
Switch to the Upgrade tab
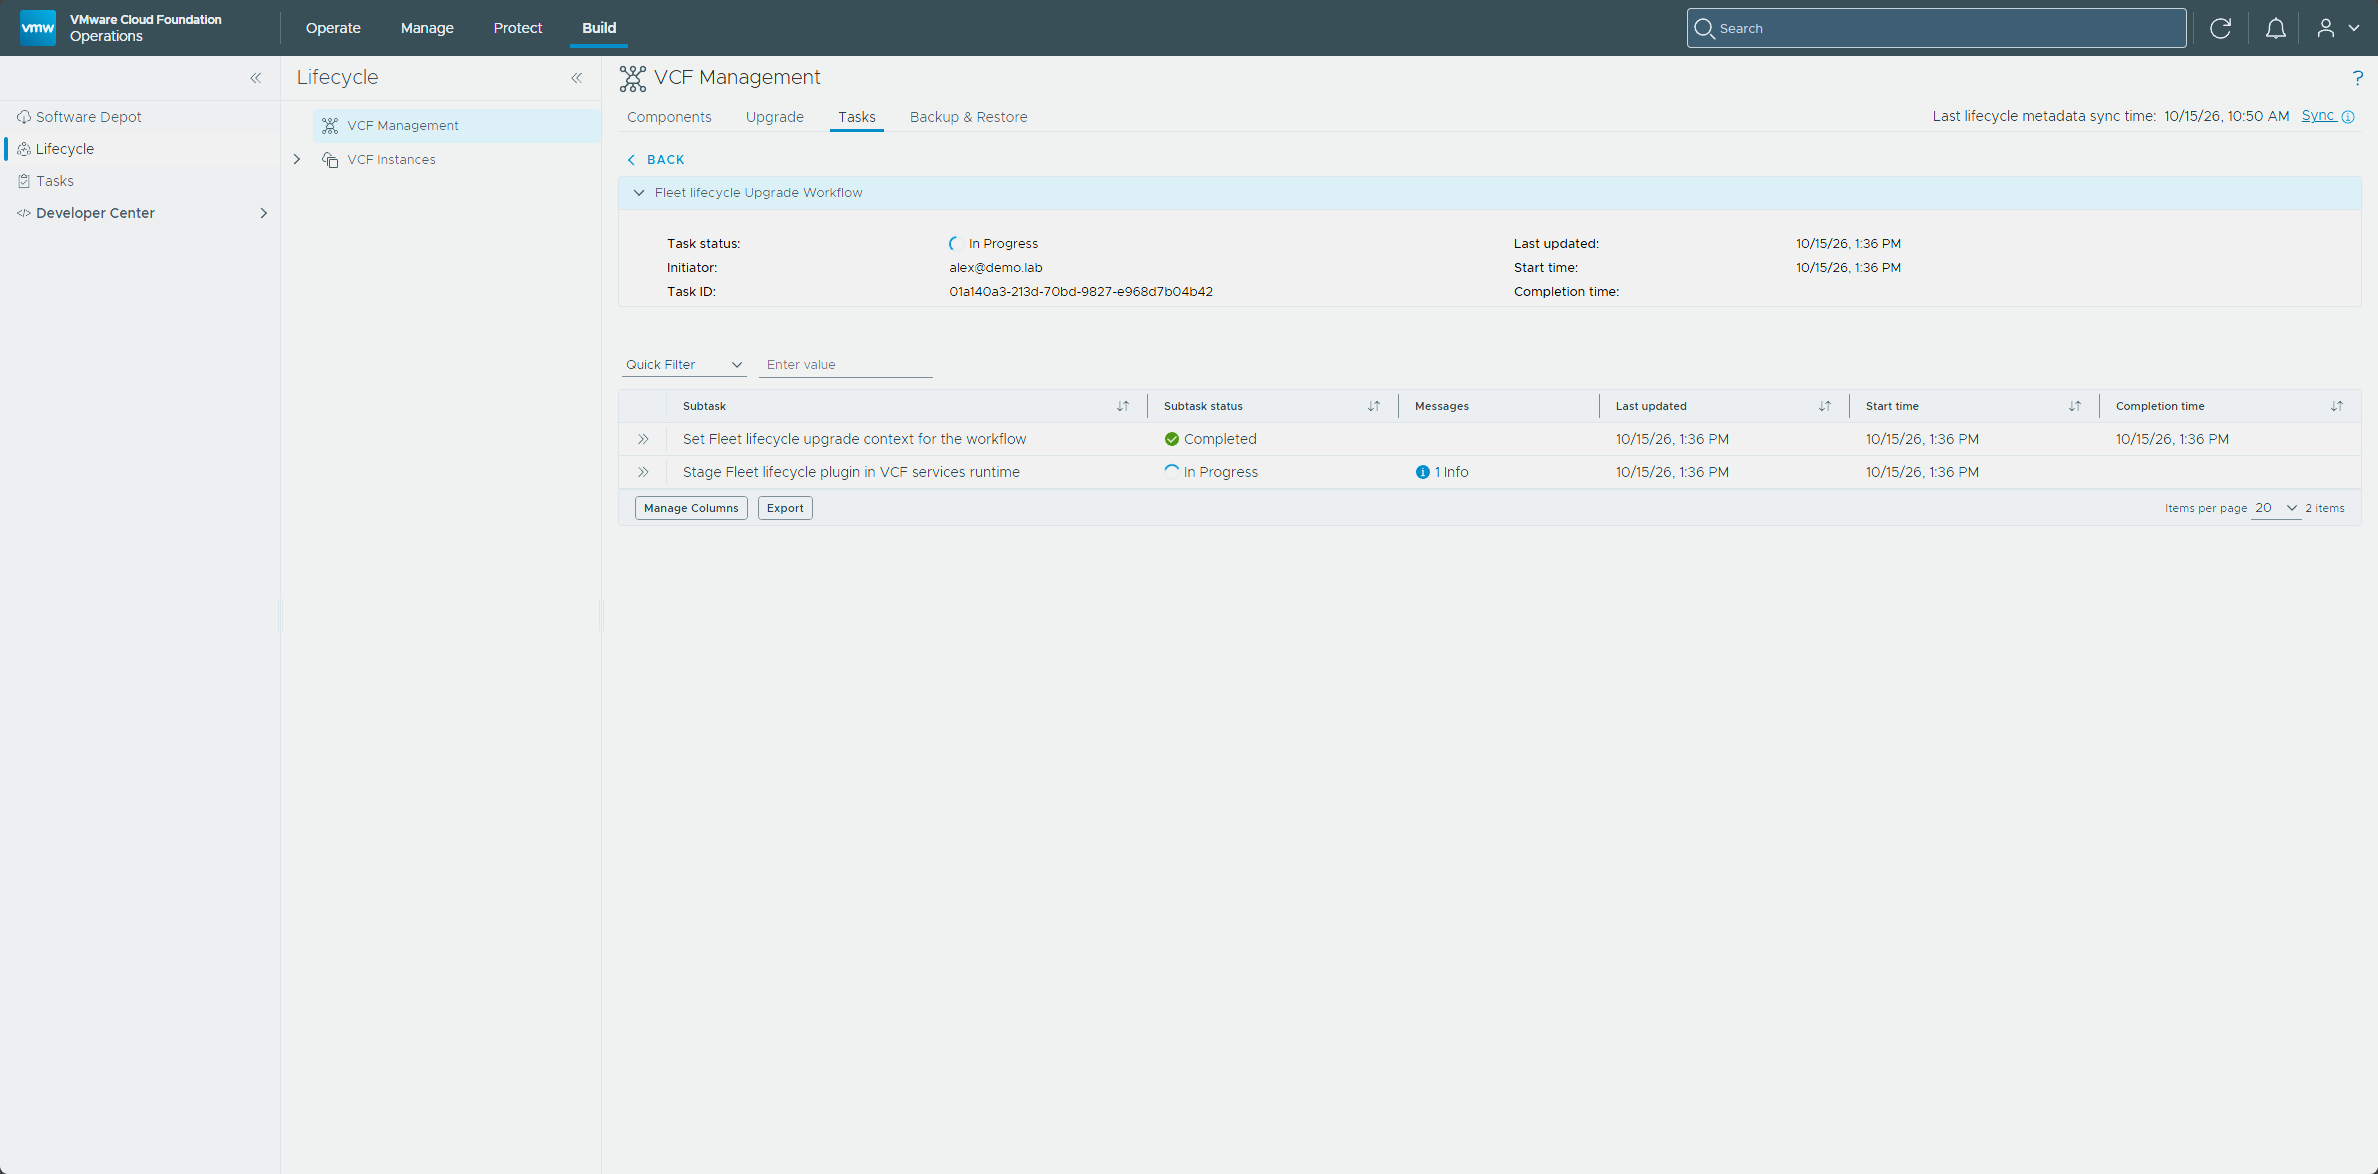click(x=774, y=117)
